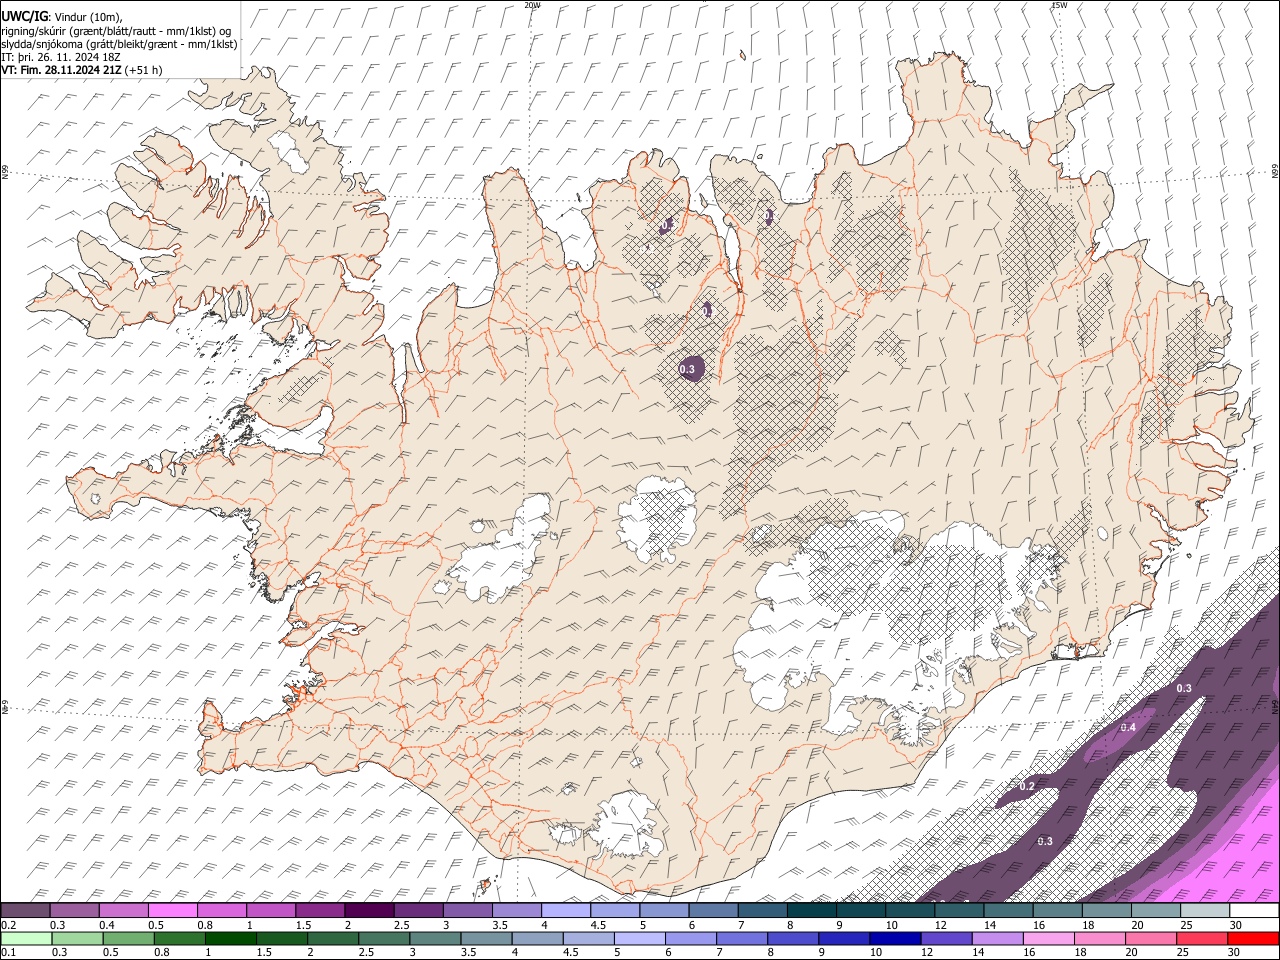Pick upper legend swatch between 0.5 and 0.8
This screenshot has height=960, width=1280.
point(172,911)
